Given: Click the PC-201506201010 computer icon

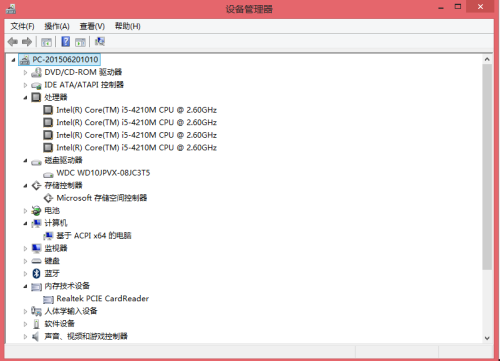Looking at the screenshot, I should [x=25, y=60].
